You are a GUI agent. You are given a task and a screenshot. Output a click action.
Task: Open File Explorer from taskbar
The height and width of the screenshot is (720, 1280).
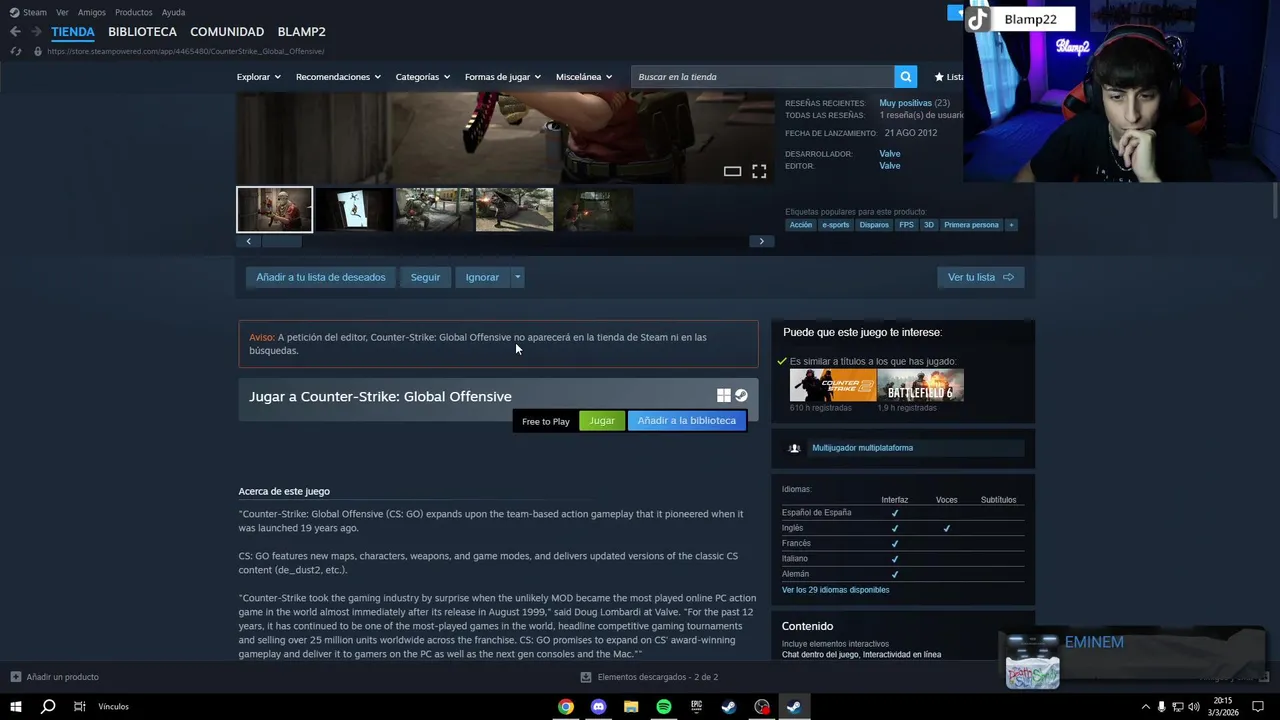point(631,707)
